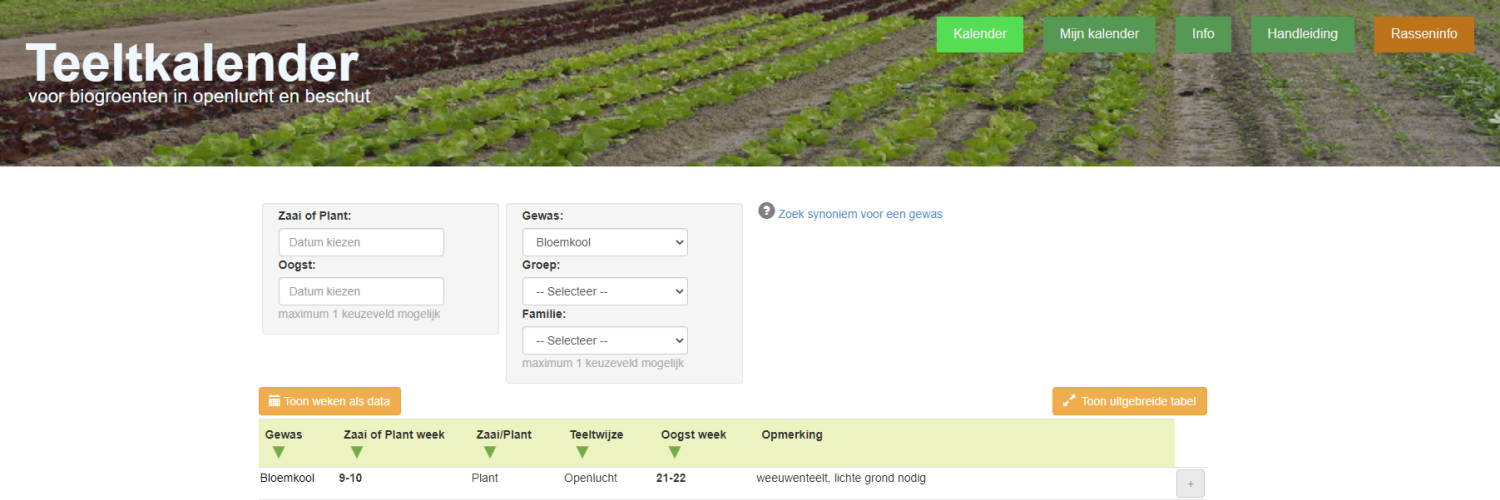Click the Oogst date field
This screenshot has height=500, width=1500.
pyautogui.click(x=361, y=291)
